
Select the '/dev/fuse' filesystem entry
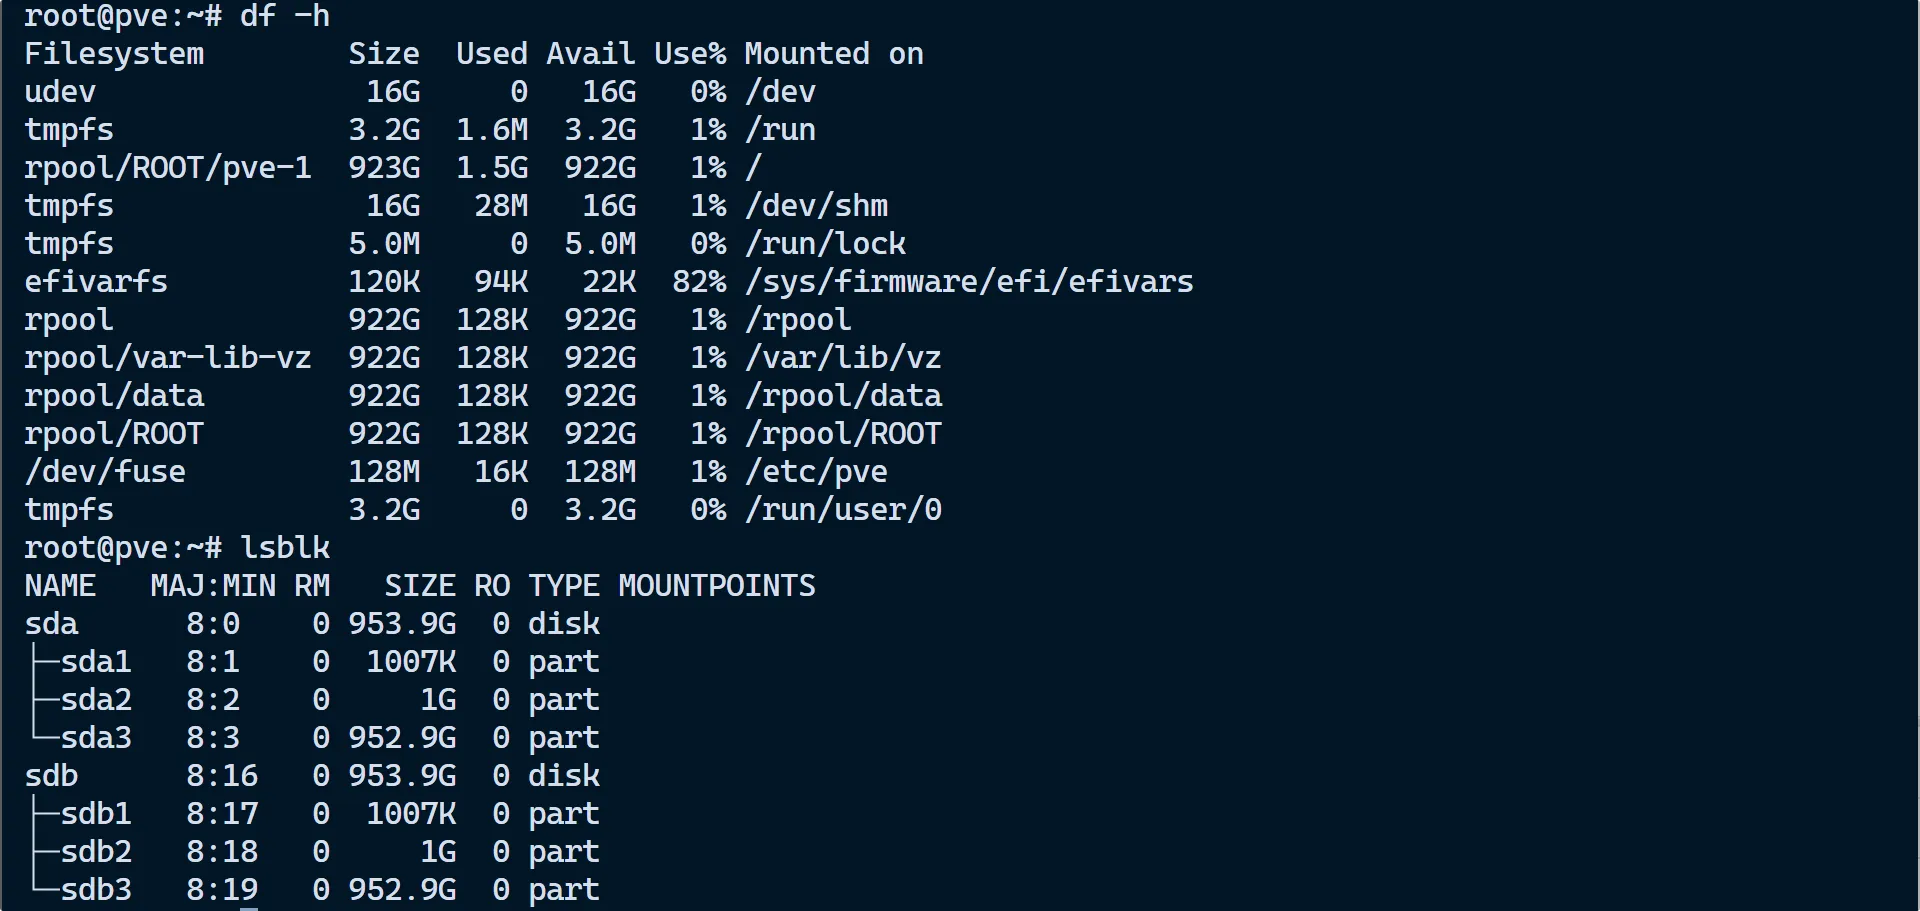105,472
